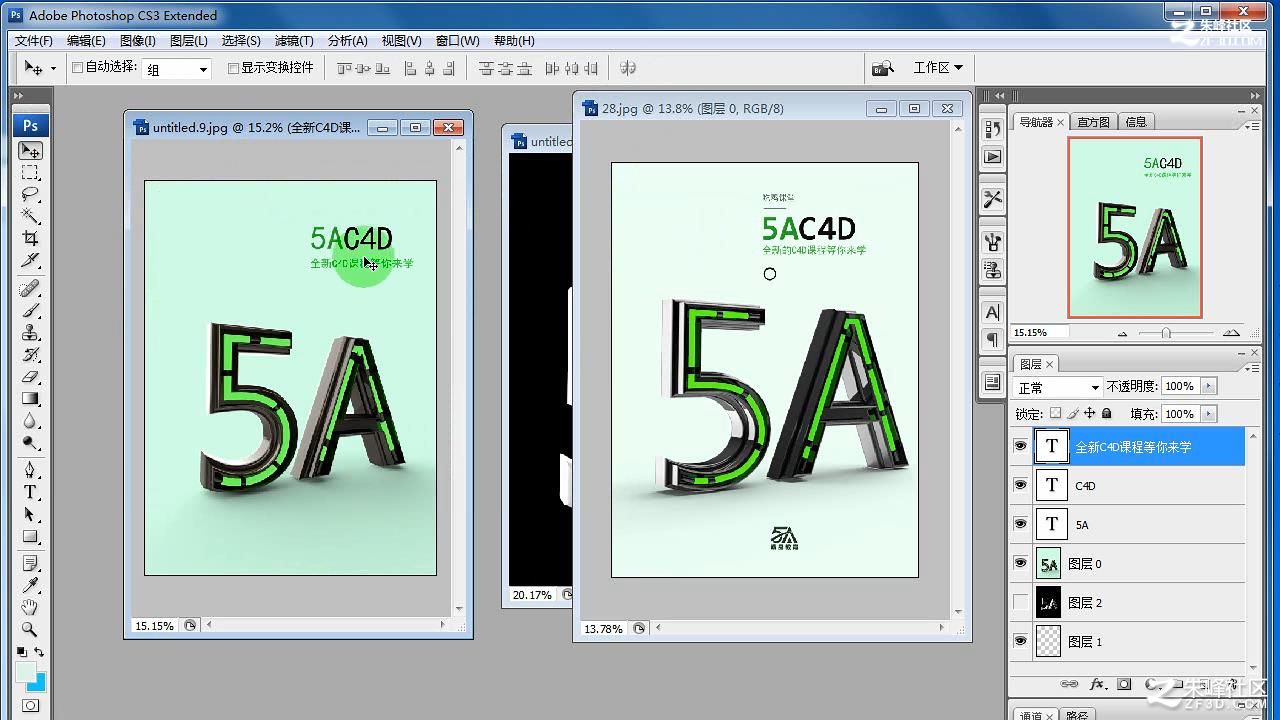Screen dimensions: 1280x720
Task: Open the 编辑(E) menu
Action: pyautogui.click(x=86, y=41)
